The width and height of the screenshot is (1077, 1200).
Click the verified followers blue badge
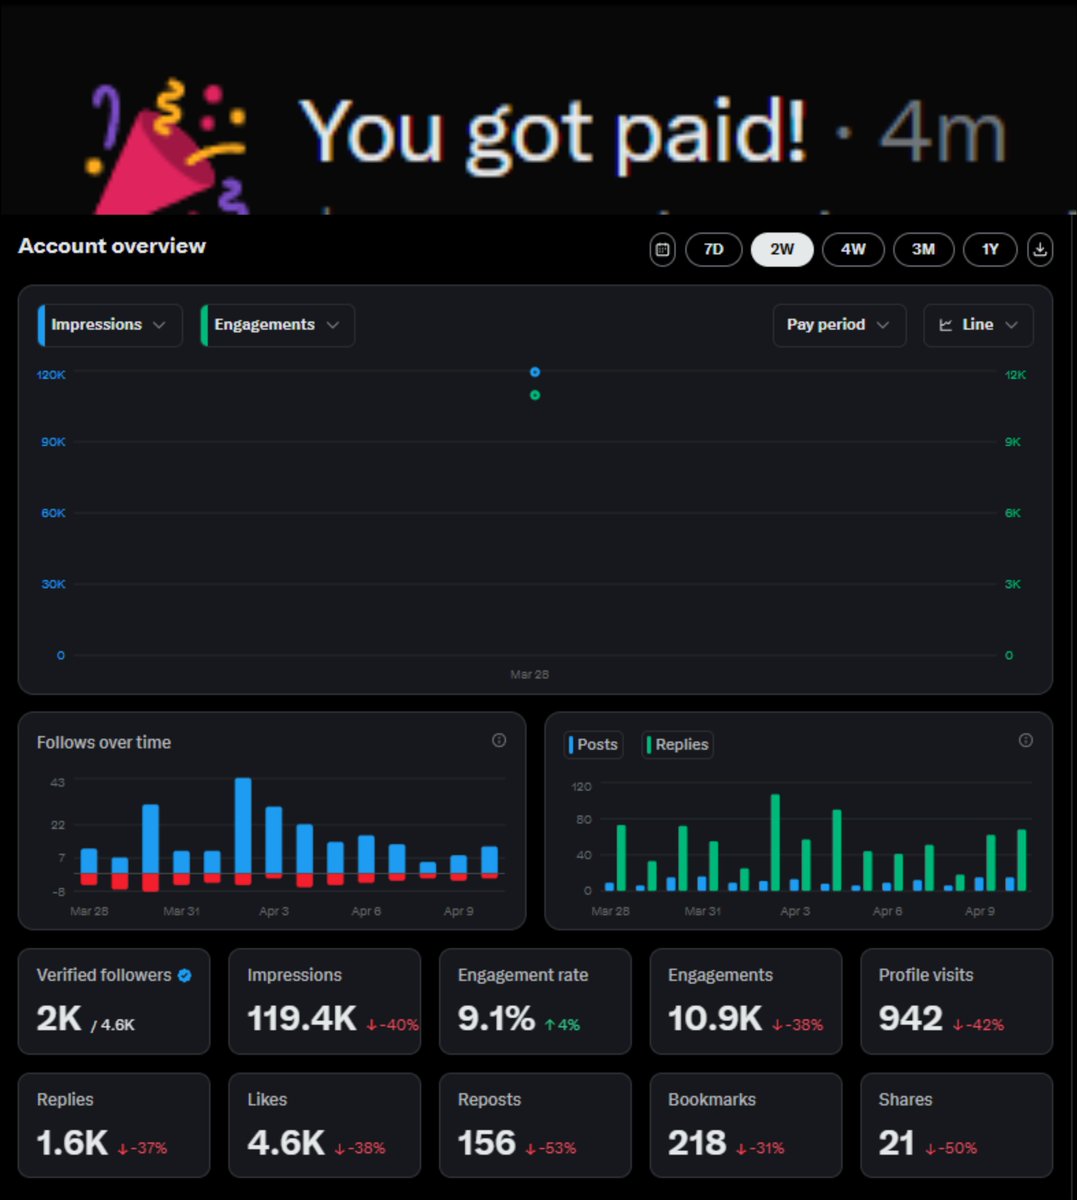[x=184, y=975]
